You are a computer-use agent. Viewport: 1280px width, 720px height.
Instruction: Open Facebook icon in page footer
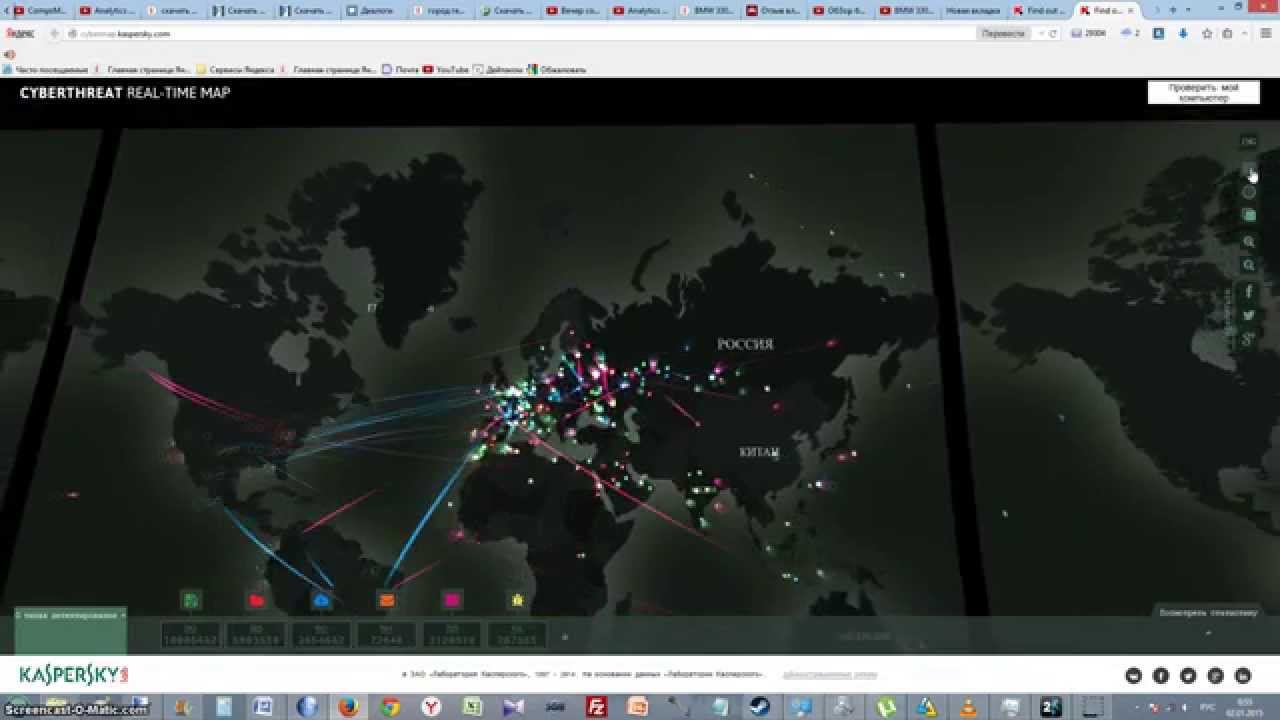click(1161, 676)
